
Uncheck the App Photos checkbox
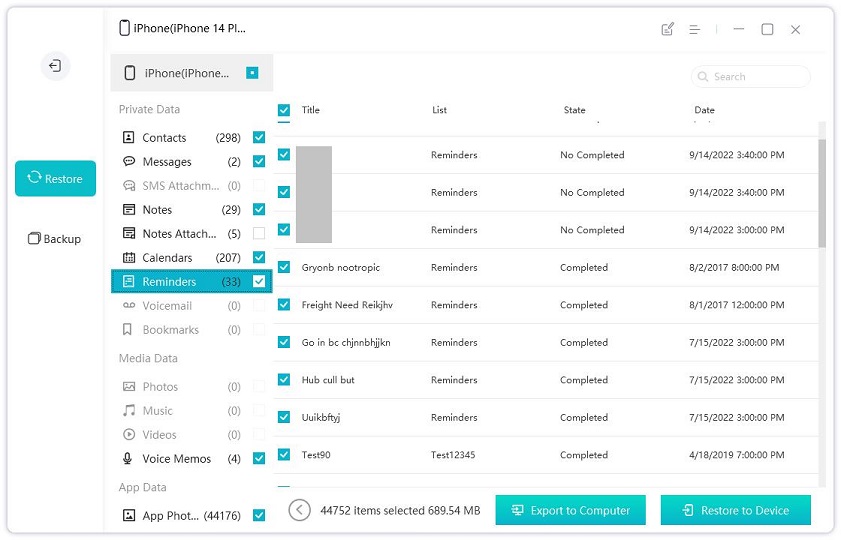259,515
